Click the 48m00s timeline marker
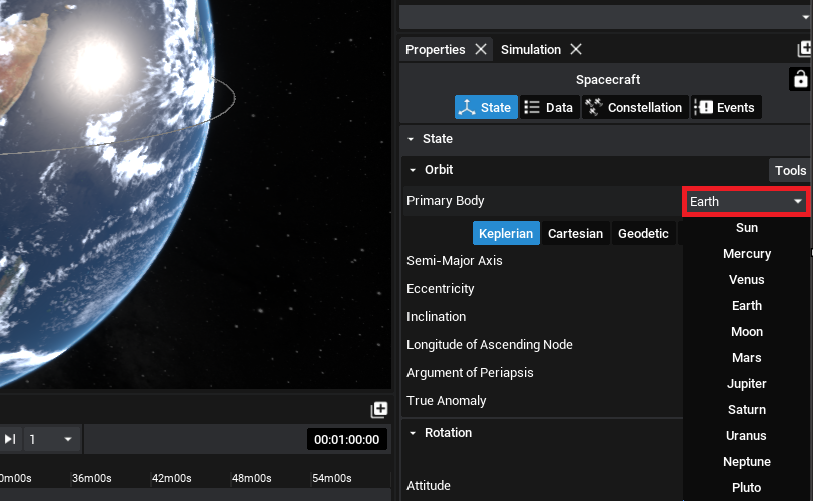This screenshot has width=813, height=501. (251, 478)
